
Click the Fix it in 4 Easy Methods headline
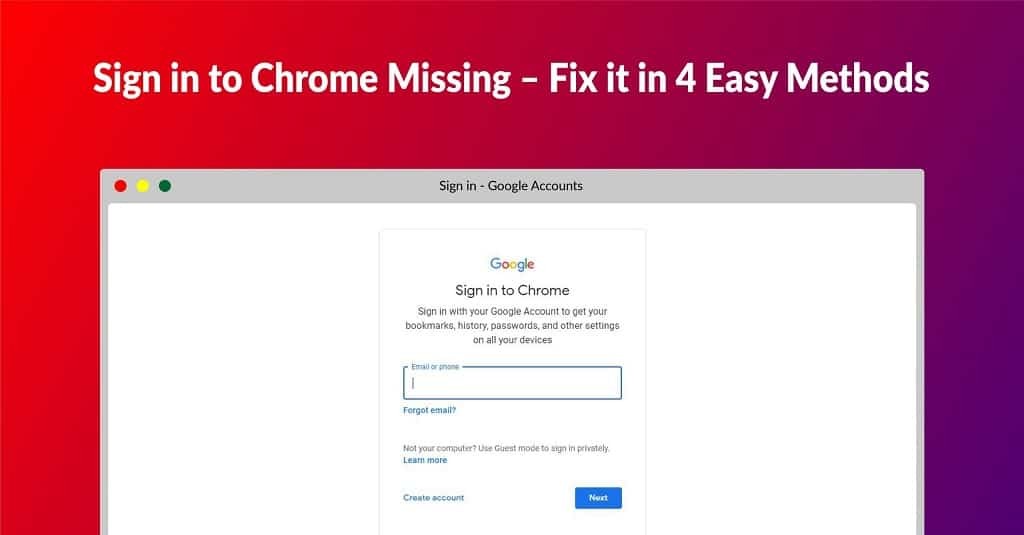[x=739, y=78]
